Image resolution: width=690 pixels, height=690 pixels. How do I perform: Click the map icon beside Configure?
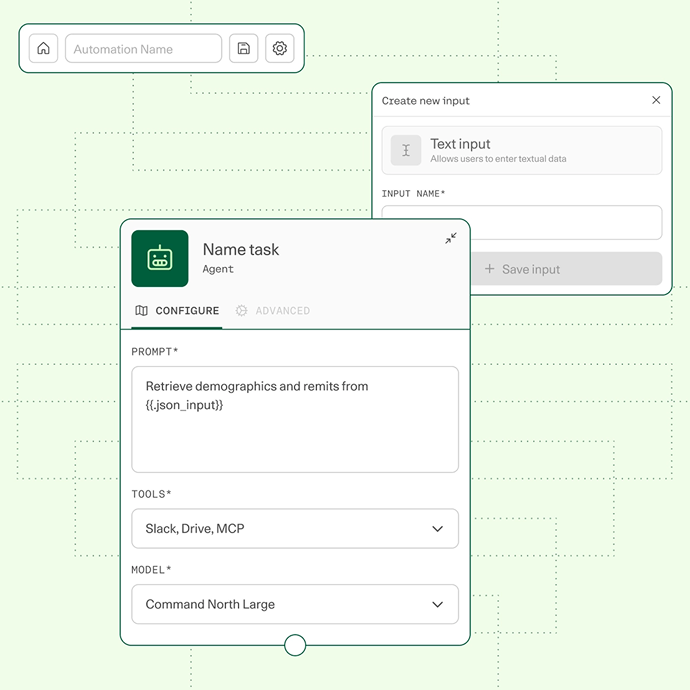[x=141, y=311]
